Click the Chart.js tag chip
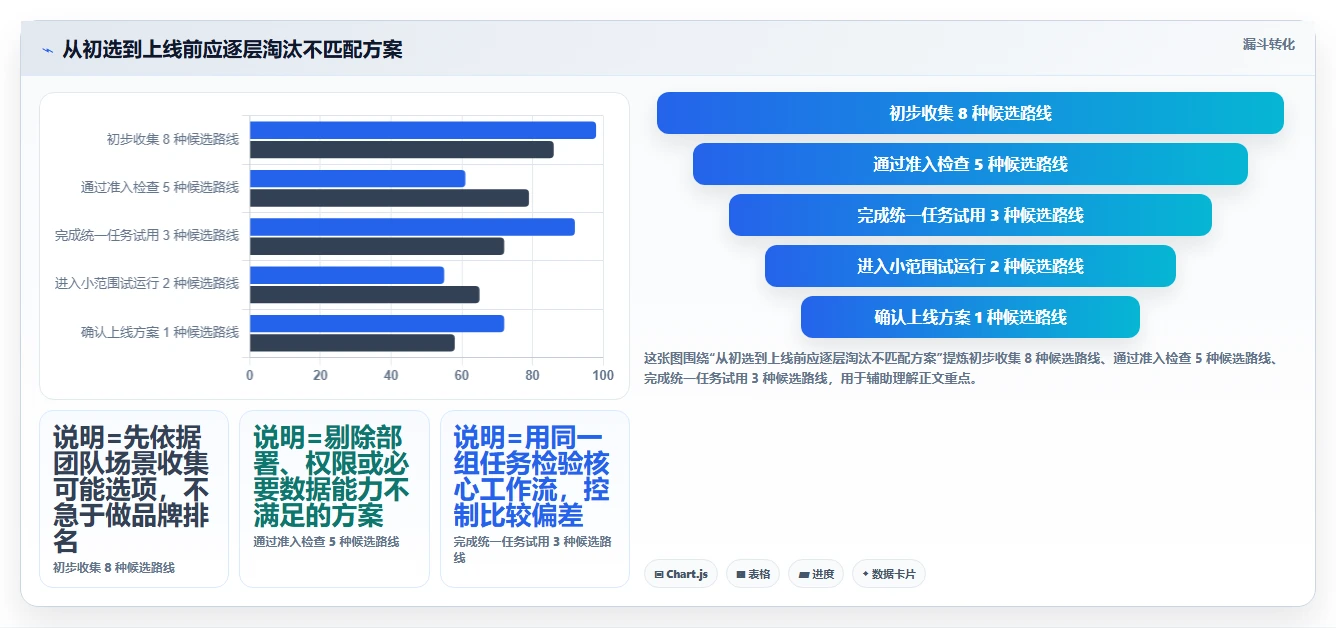Image resolution: width=1336 pixels, height=628 pixels. (681, 574)
